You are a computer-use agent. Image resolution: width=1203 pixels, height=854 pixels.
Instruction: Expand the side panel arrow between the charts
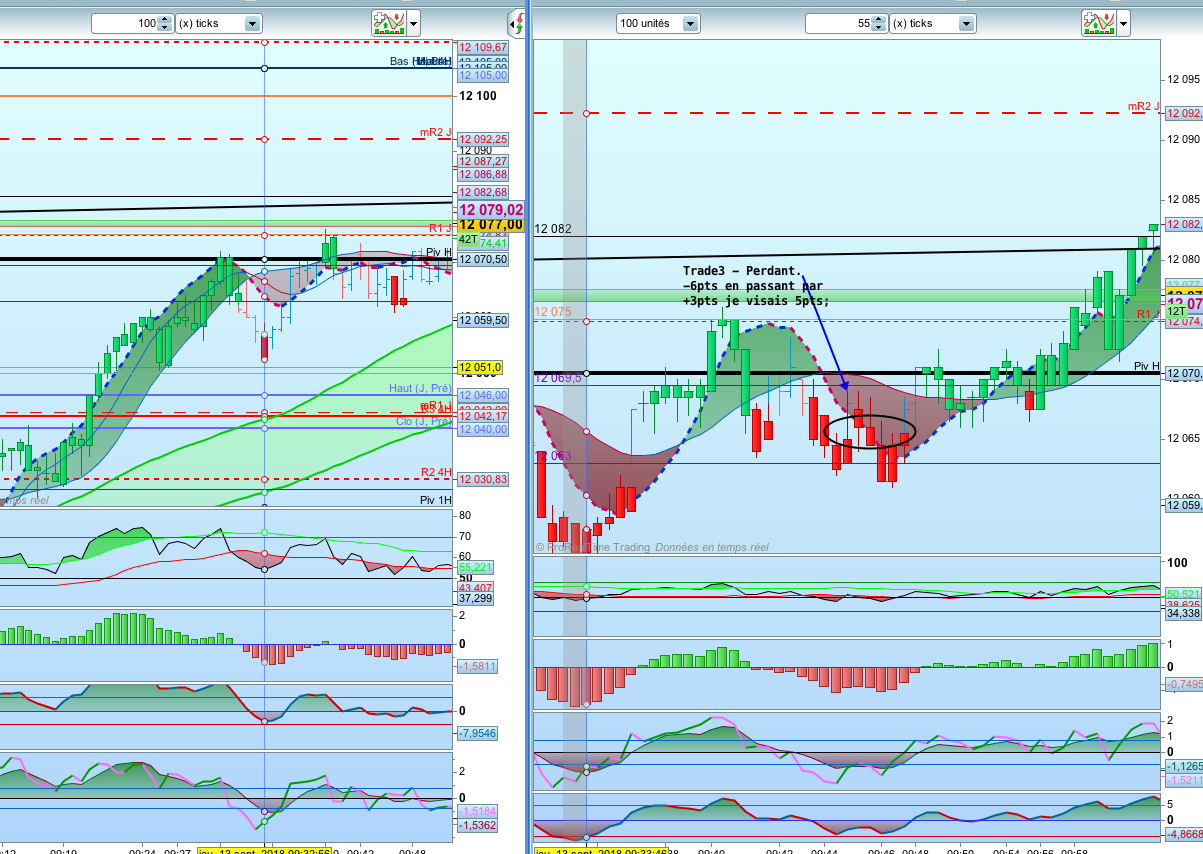[x=516, y=22]
